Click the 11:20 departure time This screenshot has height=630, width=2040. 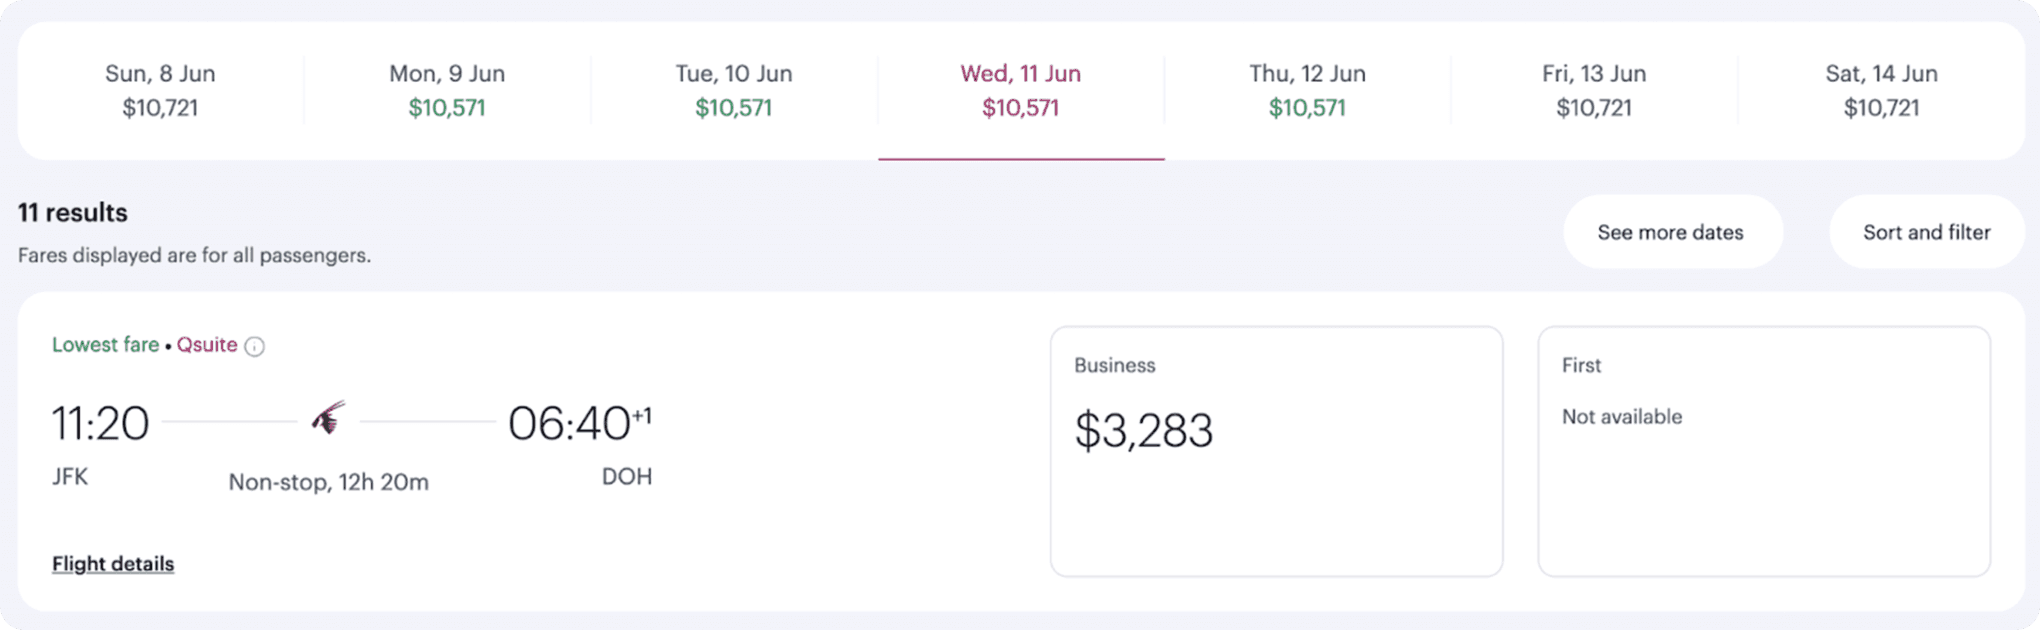click(100, 424)
